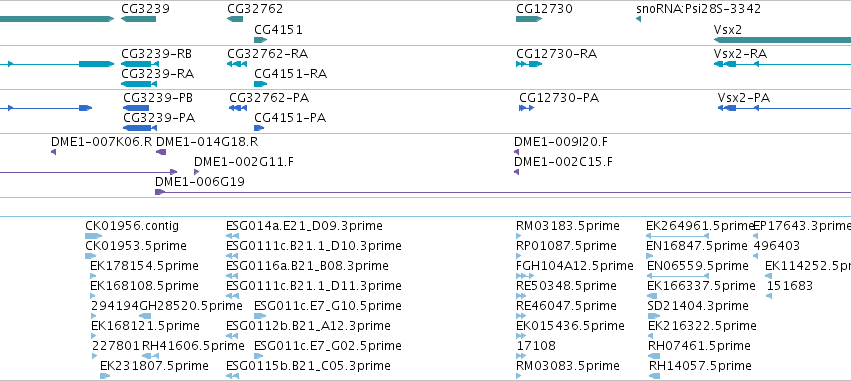The image size is (851, 381).
Task: Select the DME1-007K06.R feature
Action: point(101,142)
